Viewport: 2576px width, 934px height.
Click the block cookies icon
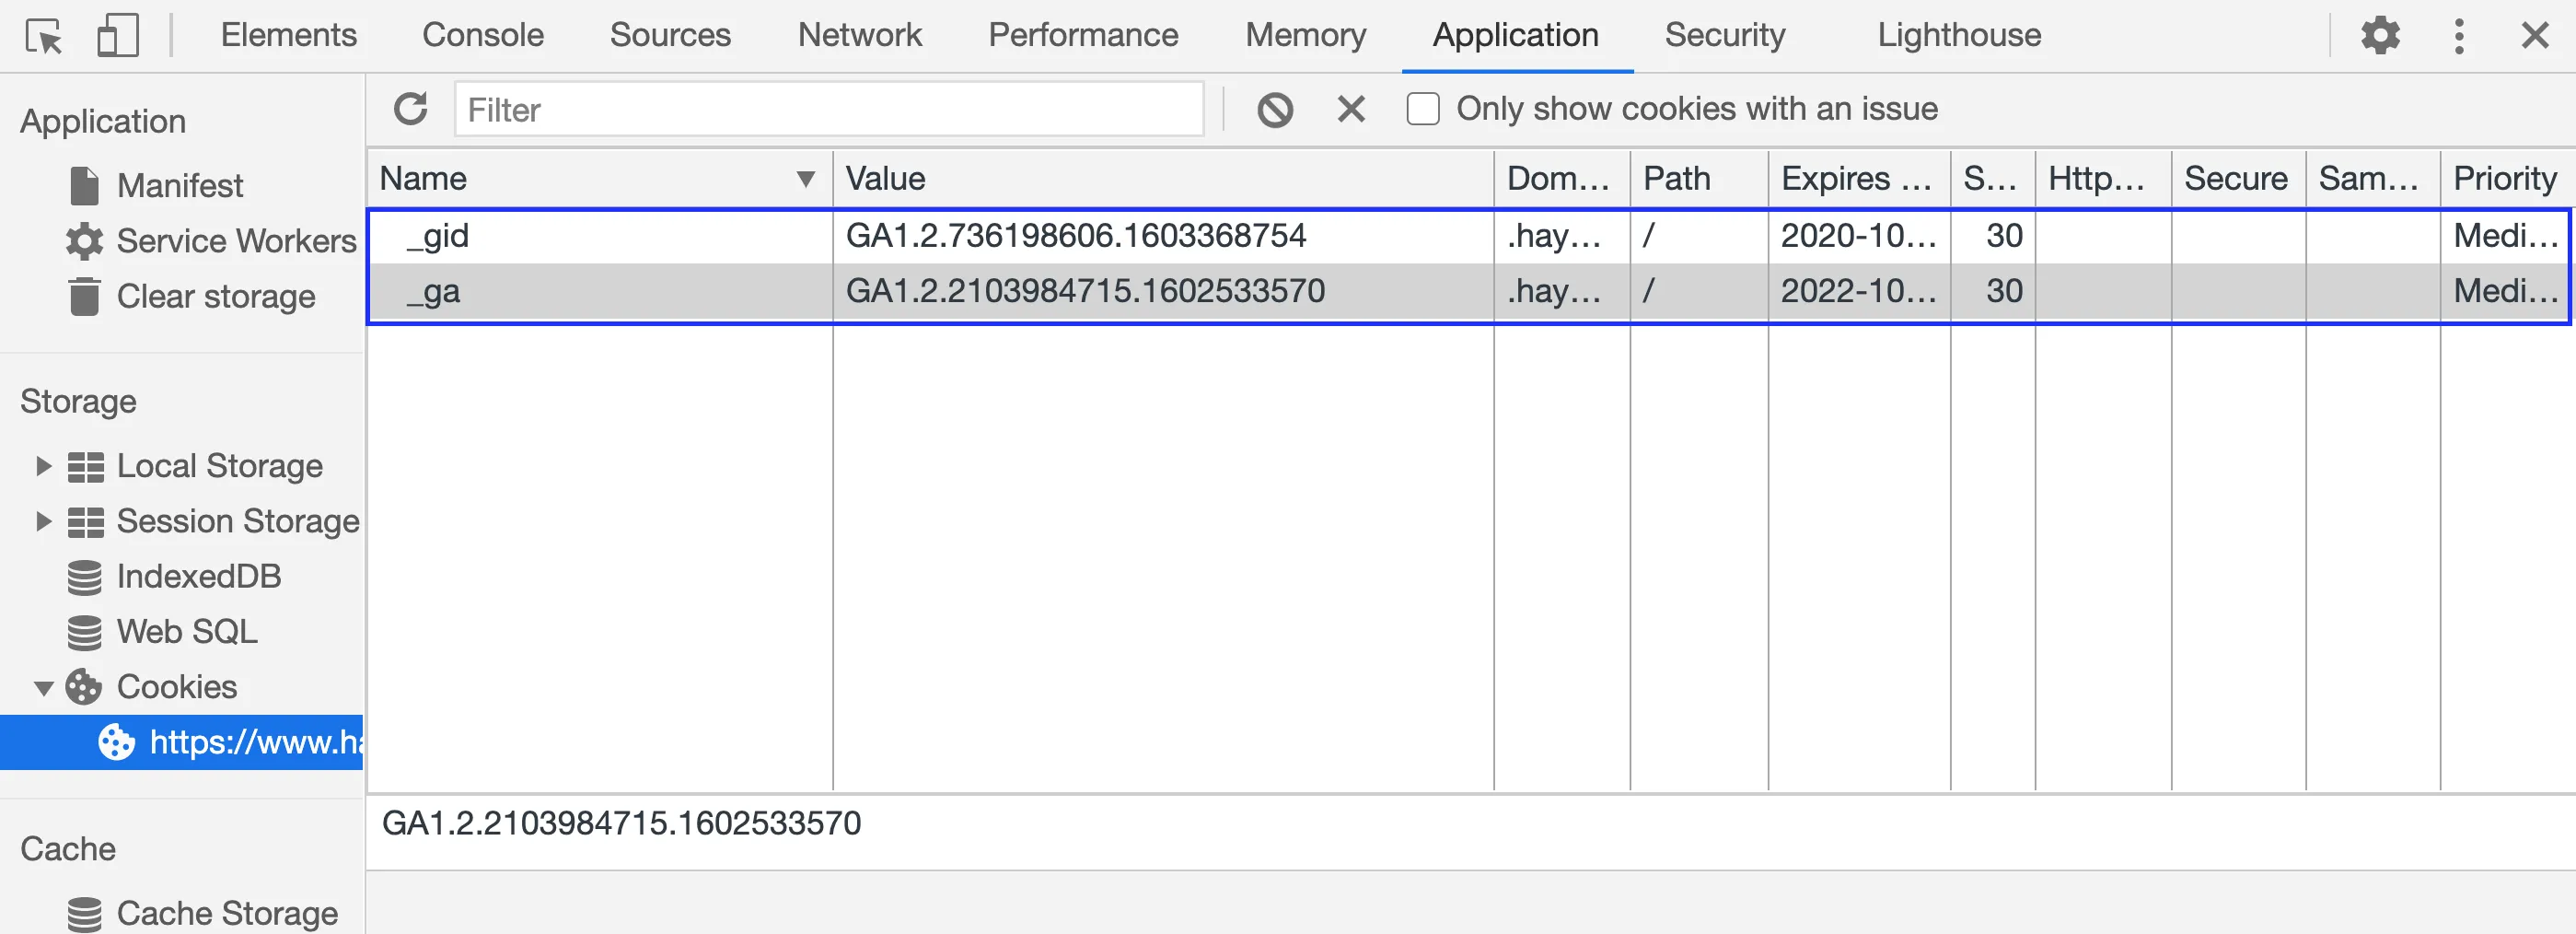point(1275,108)
